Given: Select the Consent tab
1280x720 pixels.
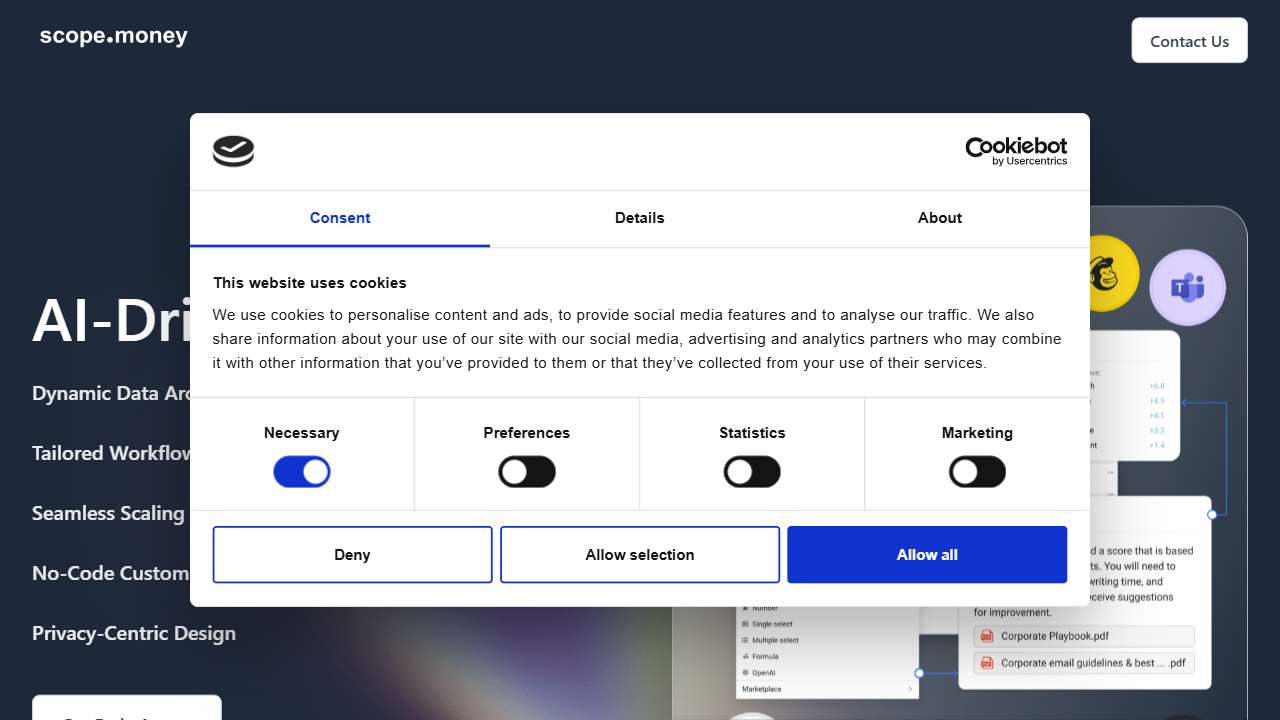Looking at the screenshot, I should pos(340,218).
